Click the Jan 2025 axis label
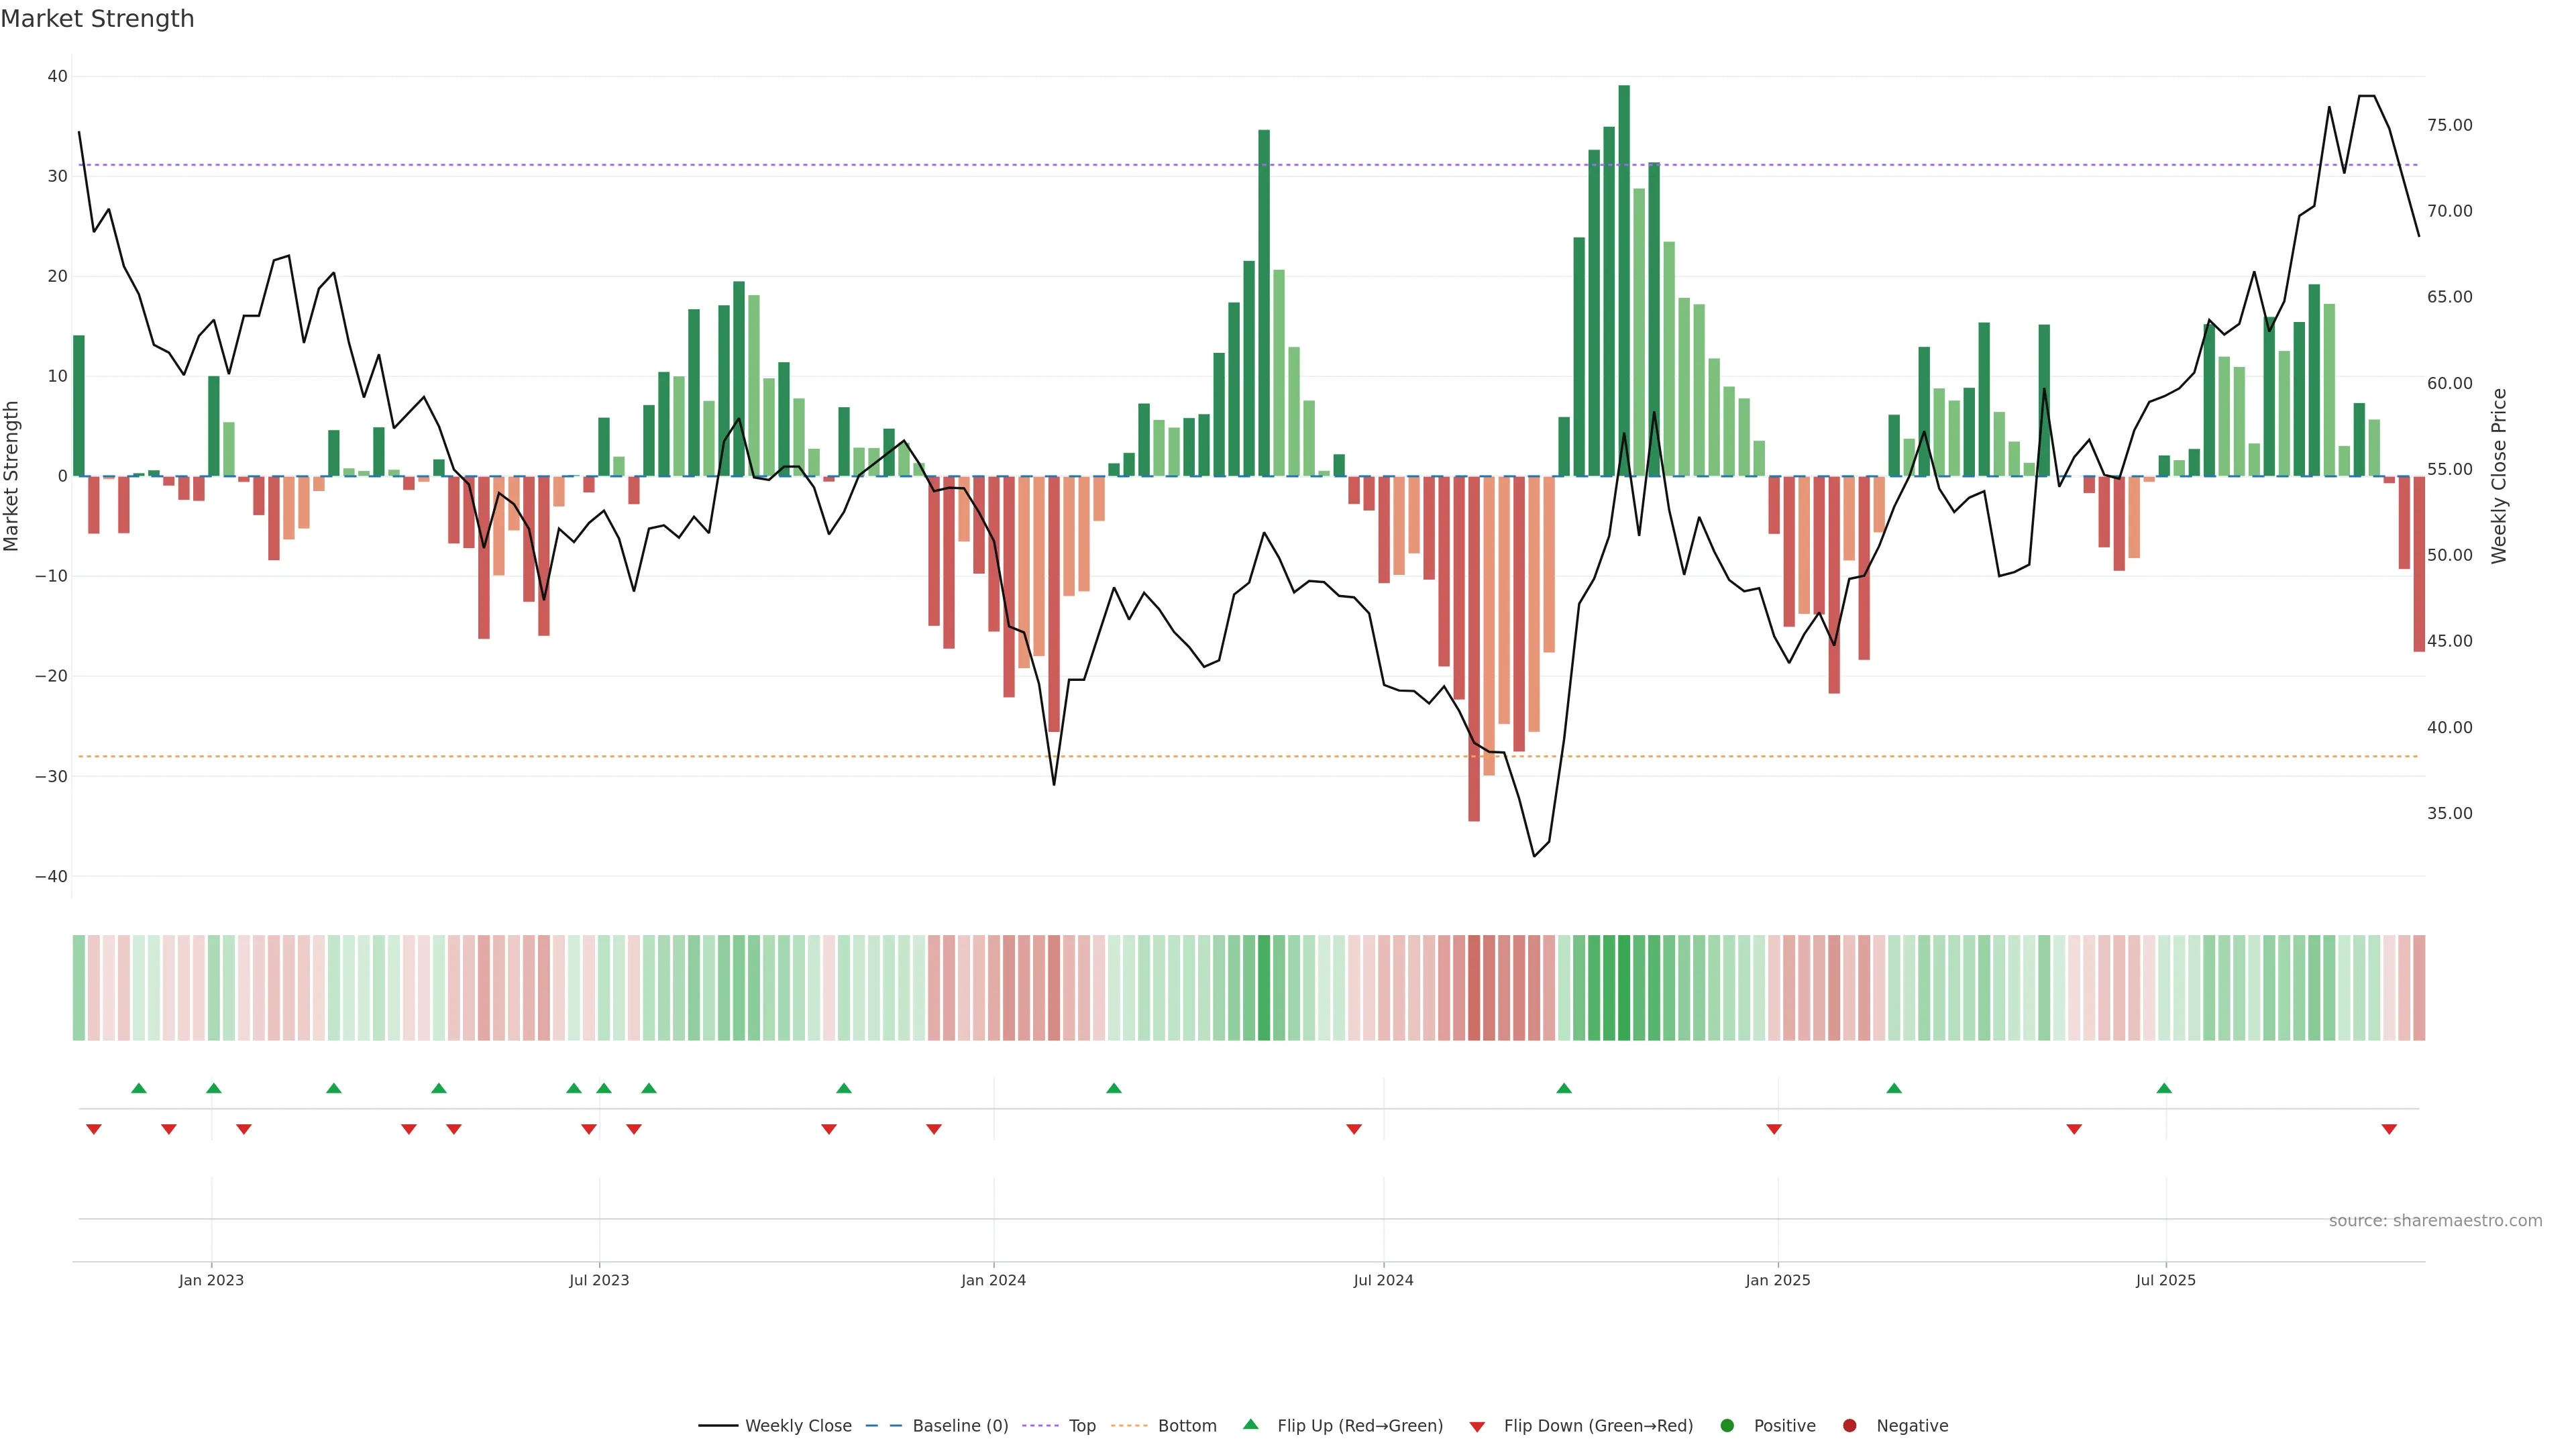Screen dimensions: 2576x1449 [x=1778, y=1280]
